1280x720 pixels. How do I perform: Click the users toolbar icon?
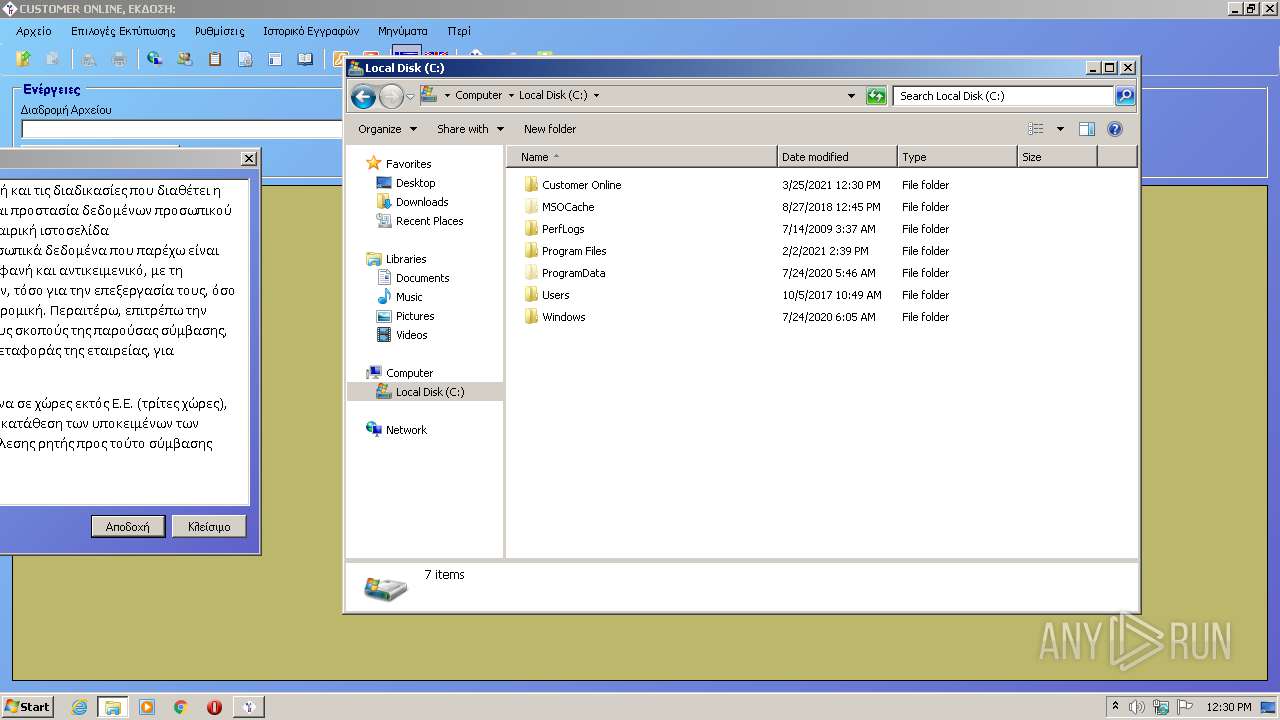[184, 59]
